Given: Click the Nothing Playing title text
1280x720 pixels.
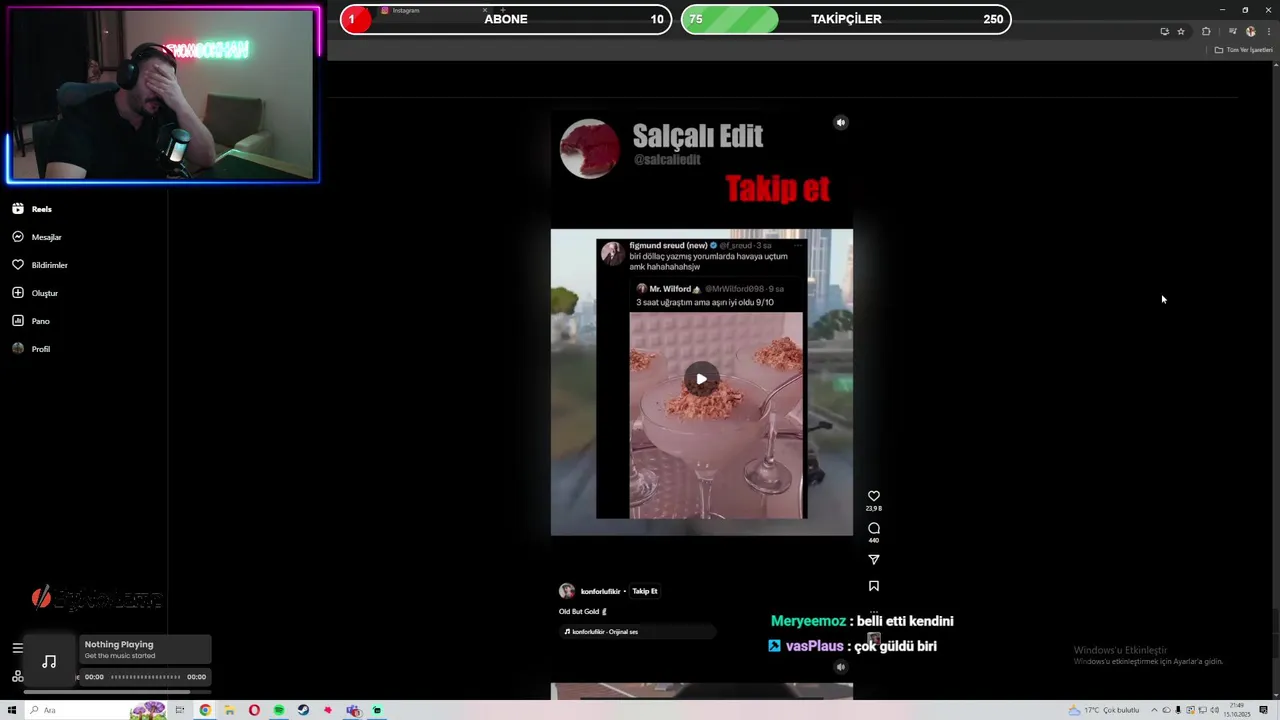Looking at the screenshot, I should point(119,645).
